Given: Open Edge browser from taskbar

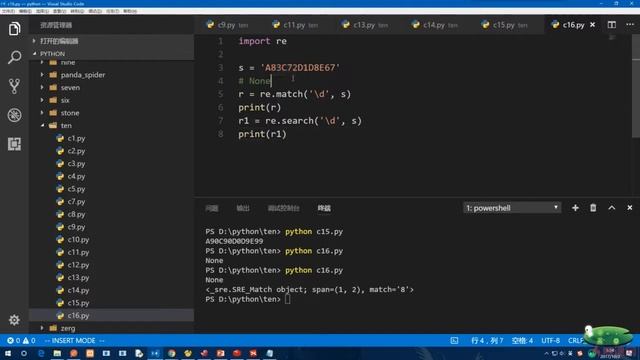Looking at the screenshot, I should click(x=41, y=353).
